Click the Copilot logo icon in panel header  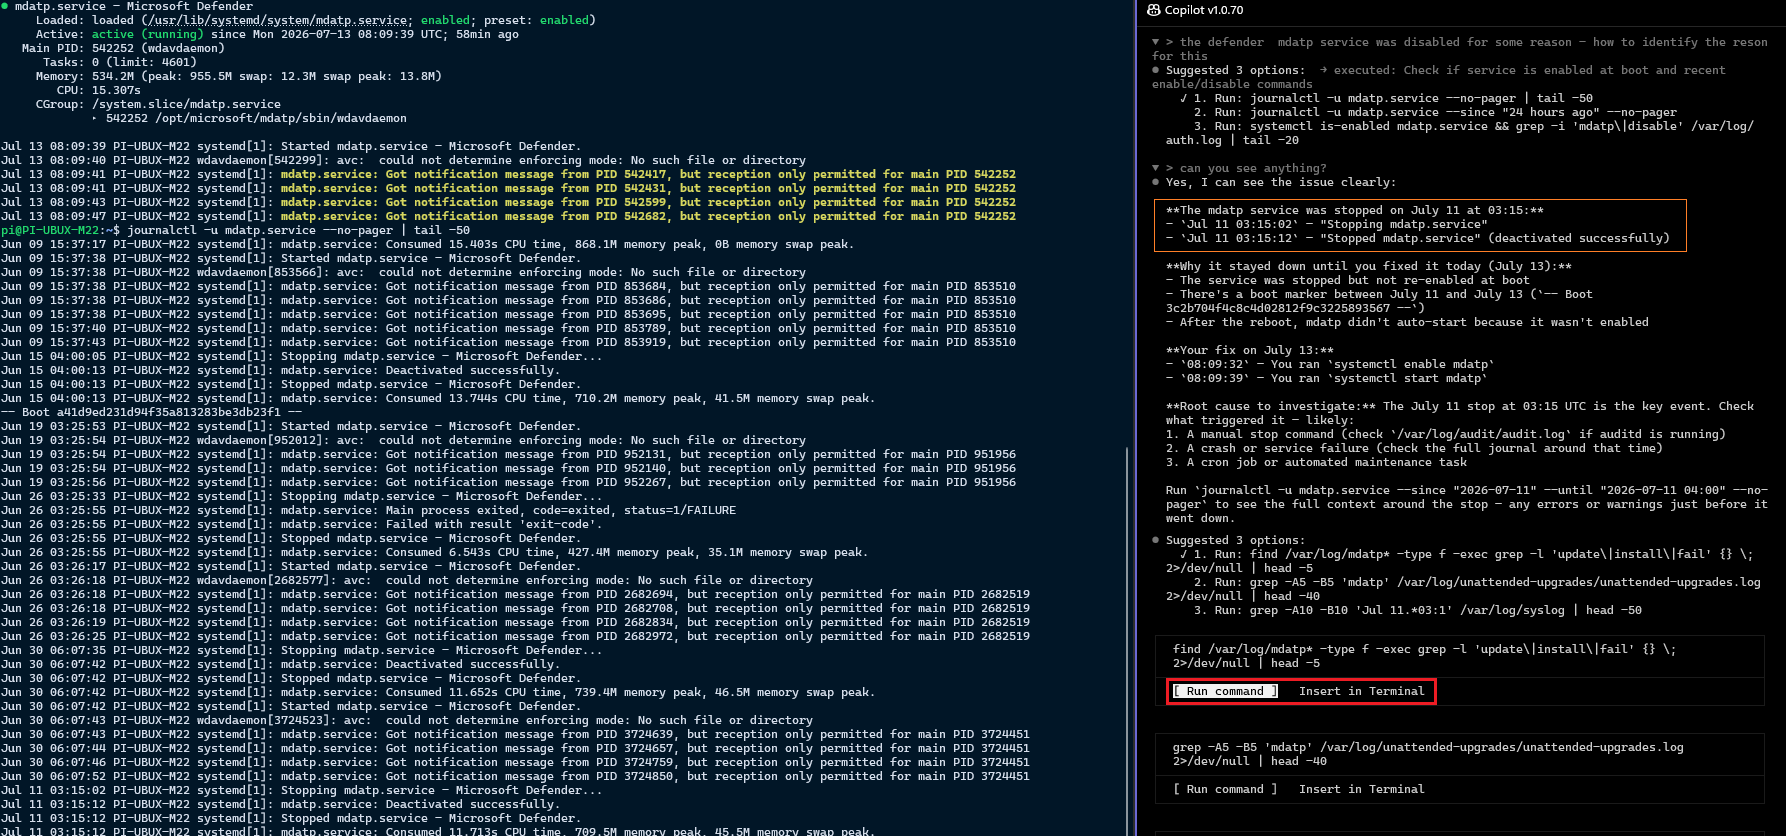click(1154, 10)
